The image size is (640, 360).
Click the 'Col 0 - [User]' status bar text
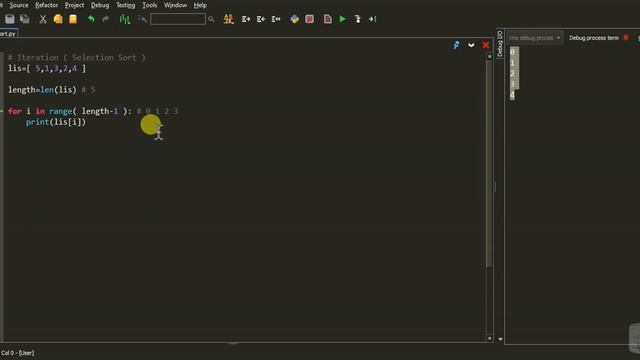[18, 353]
